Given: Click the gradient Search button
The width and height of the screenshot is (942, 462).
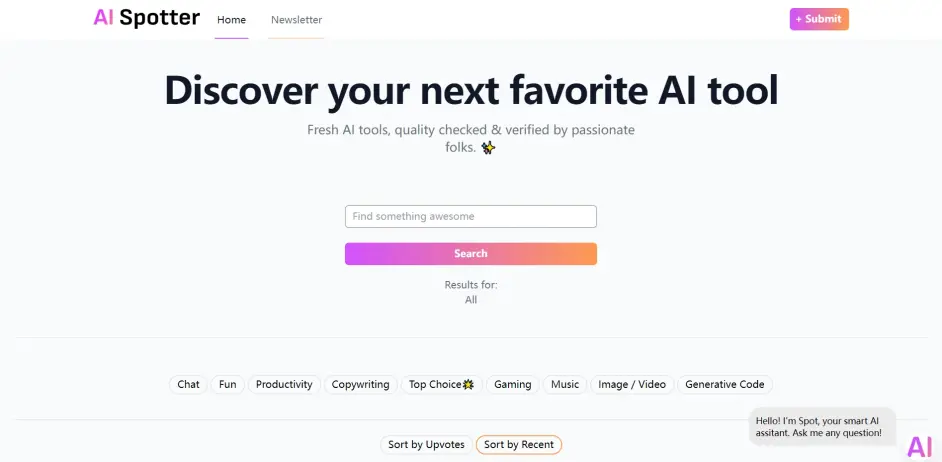Looking at the screenshot, I should (x=470, y=254).
